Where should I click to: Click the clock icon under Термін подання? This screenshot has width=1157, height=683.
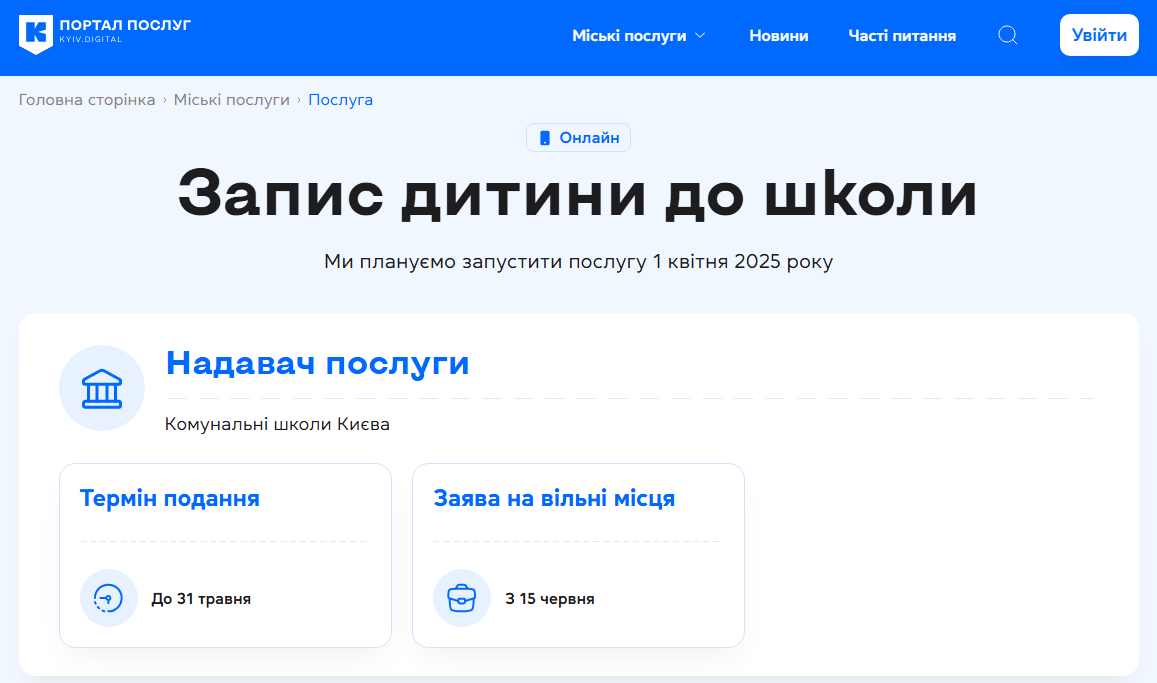pos(108,598)
